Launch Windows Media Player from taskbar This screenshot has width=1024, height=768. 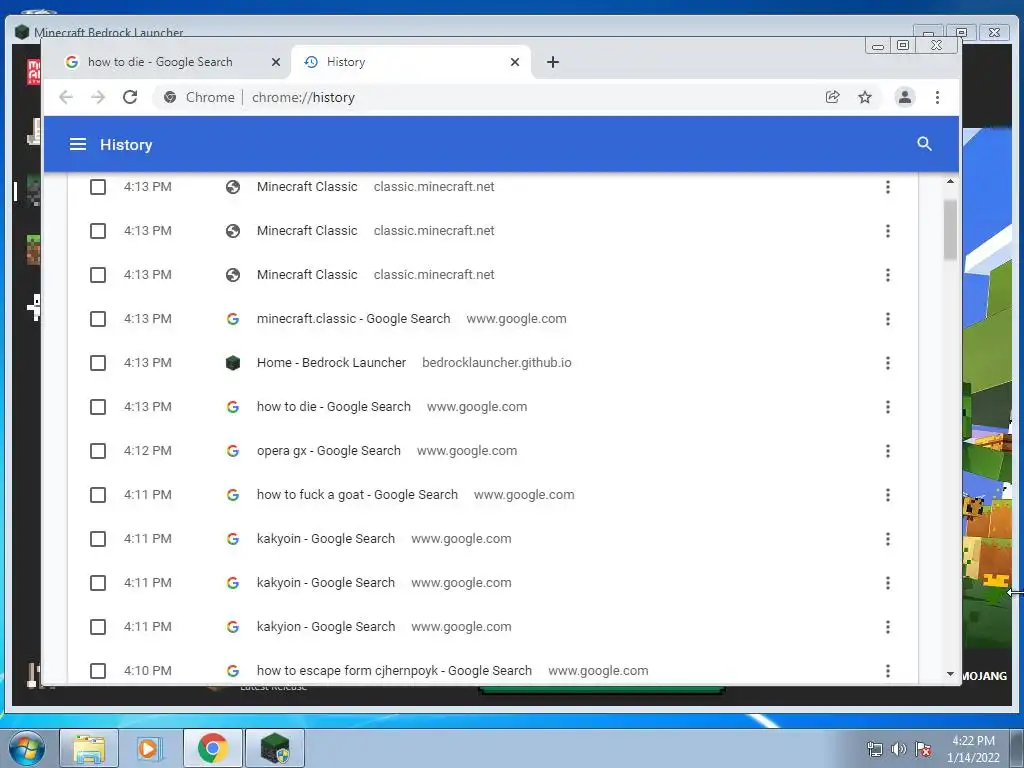(x=150, y=748)
